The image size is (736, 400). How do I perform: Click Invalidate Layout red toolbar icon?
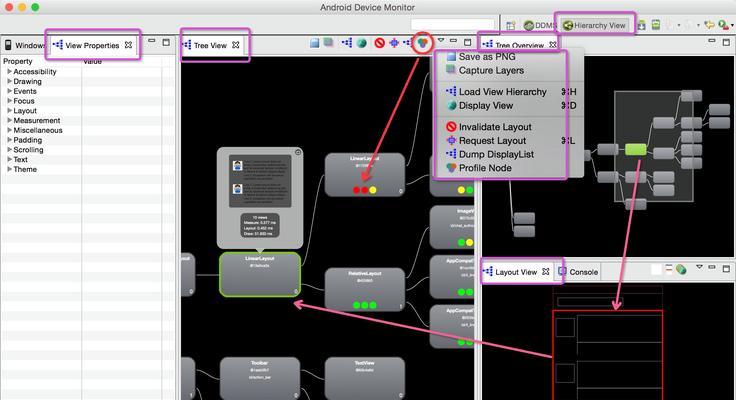tap(380, 43)
